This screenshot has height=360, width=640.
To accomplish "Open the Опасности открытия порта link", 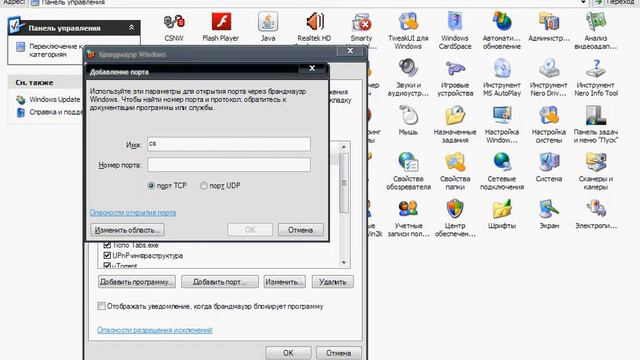I will point(133,213).
